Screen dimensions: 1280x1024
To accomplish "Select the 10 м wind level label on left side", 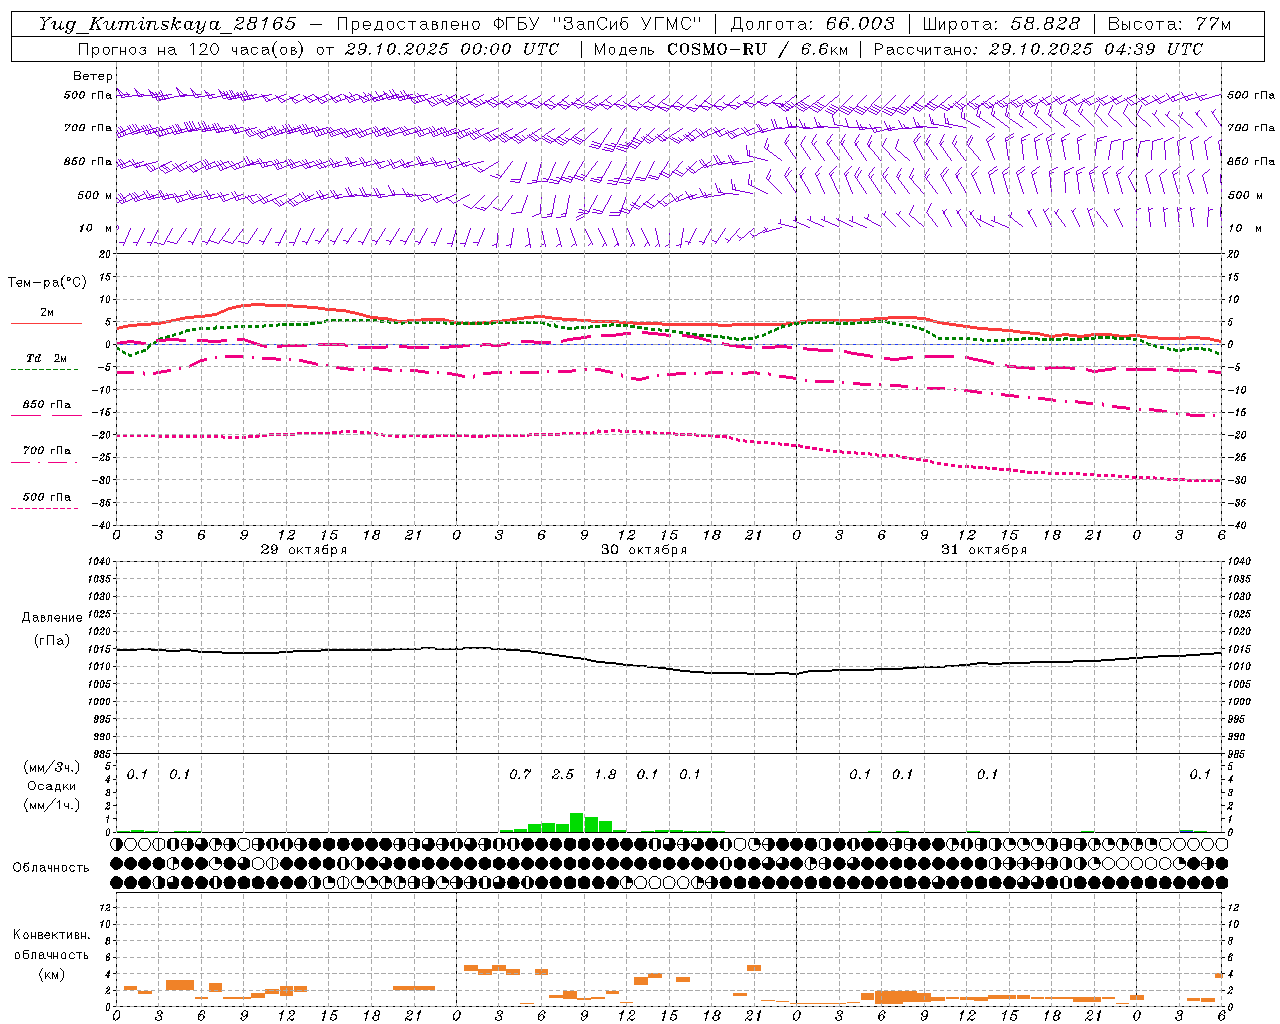I will click(96, 228).
